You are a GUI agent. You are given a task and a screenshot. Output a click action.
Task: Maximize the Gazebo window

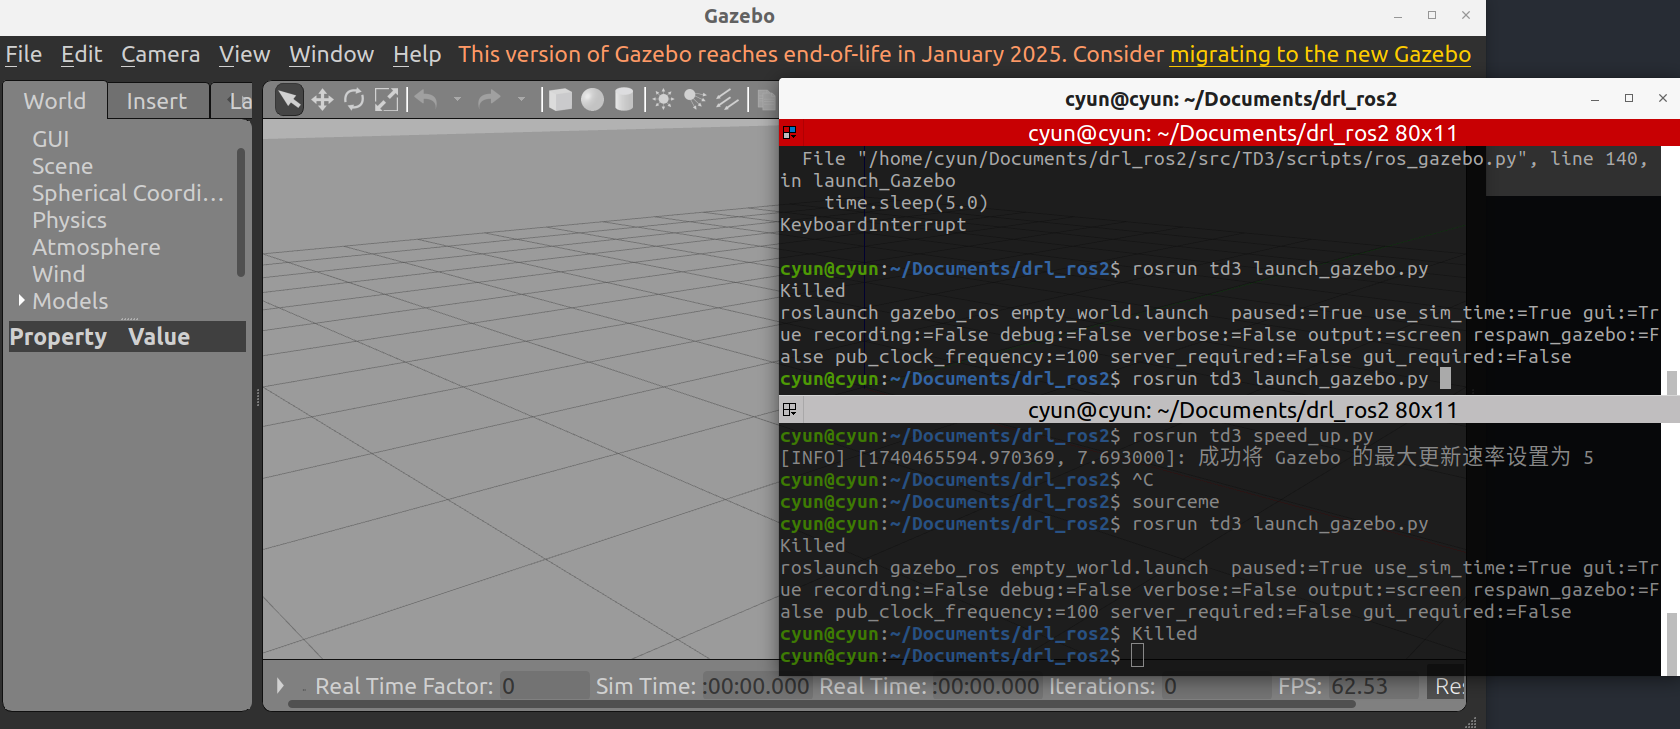(x=1432, y=15)
